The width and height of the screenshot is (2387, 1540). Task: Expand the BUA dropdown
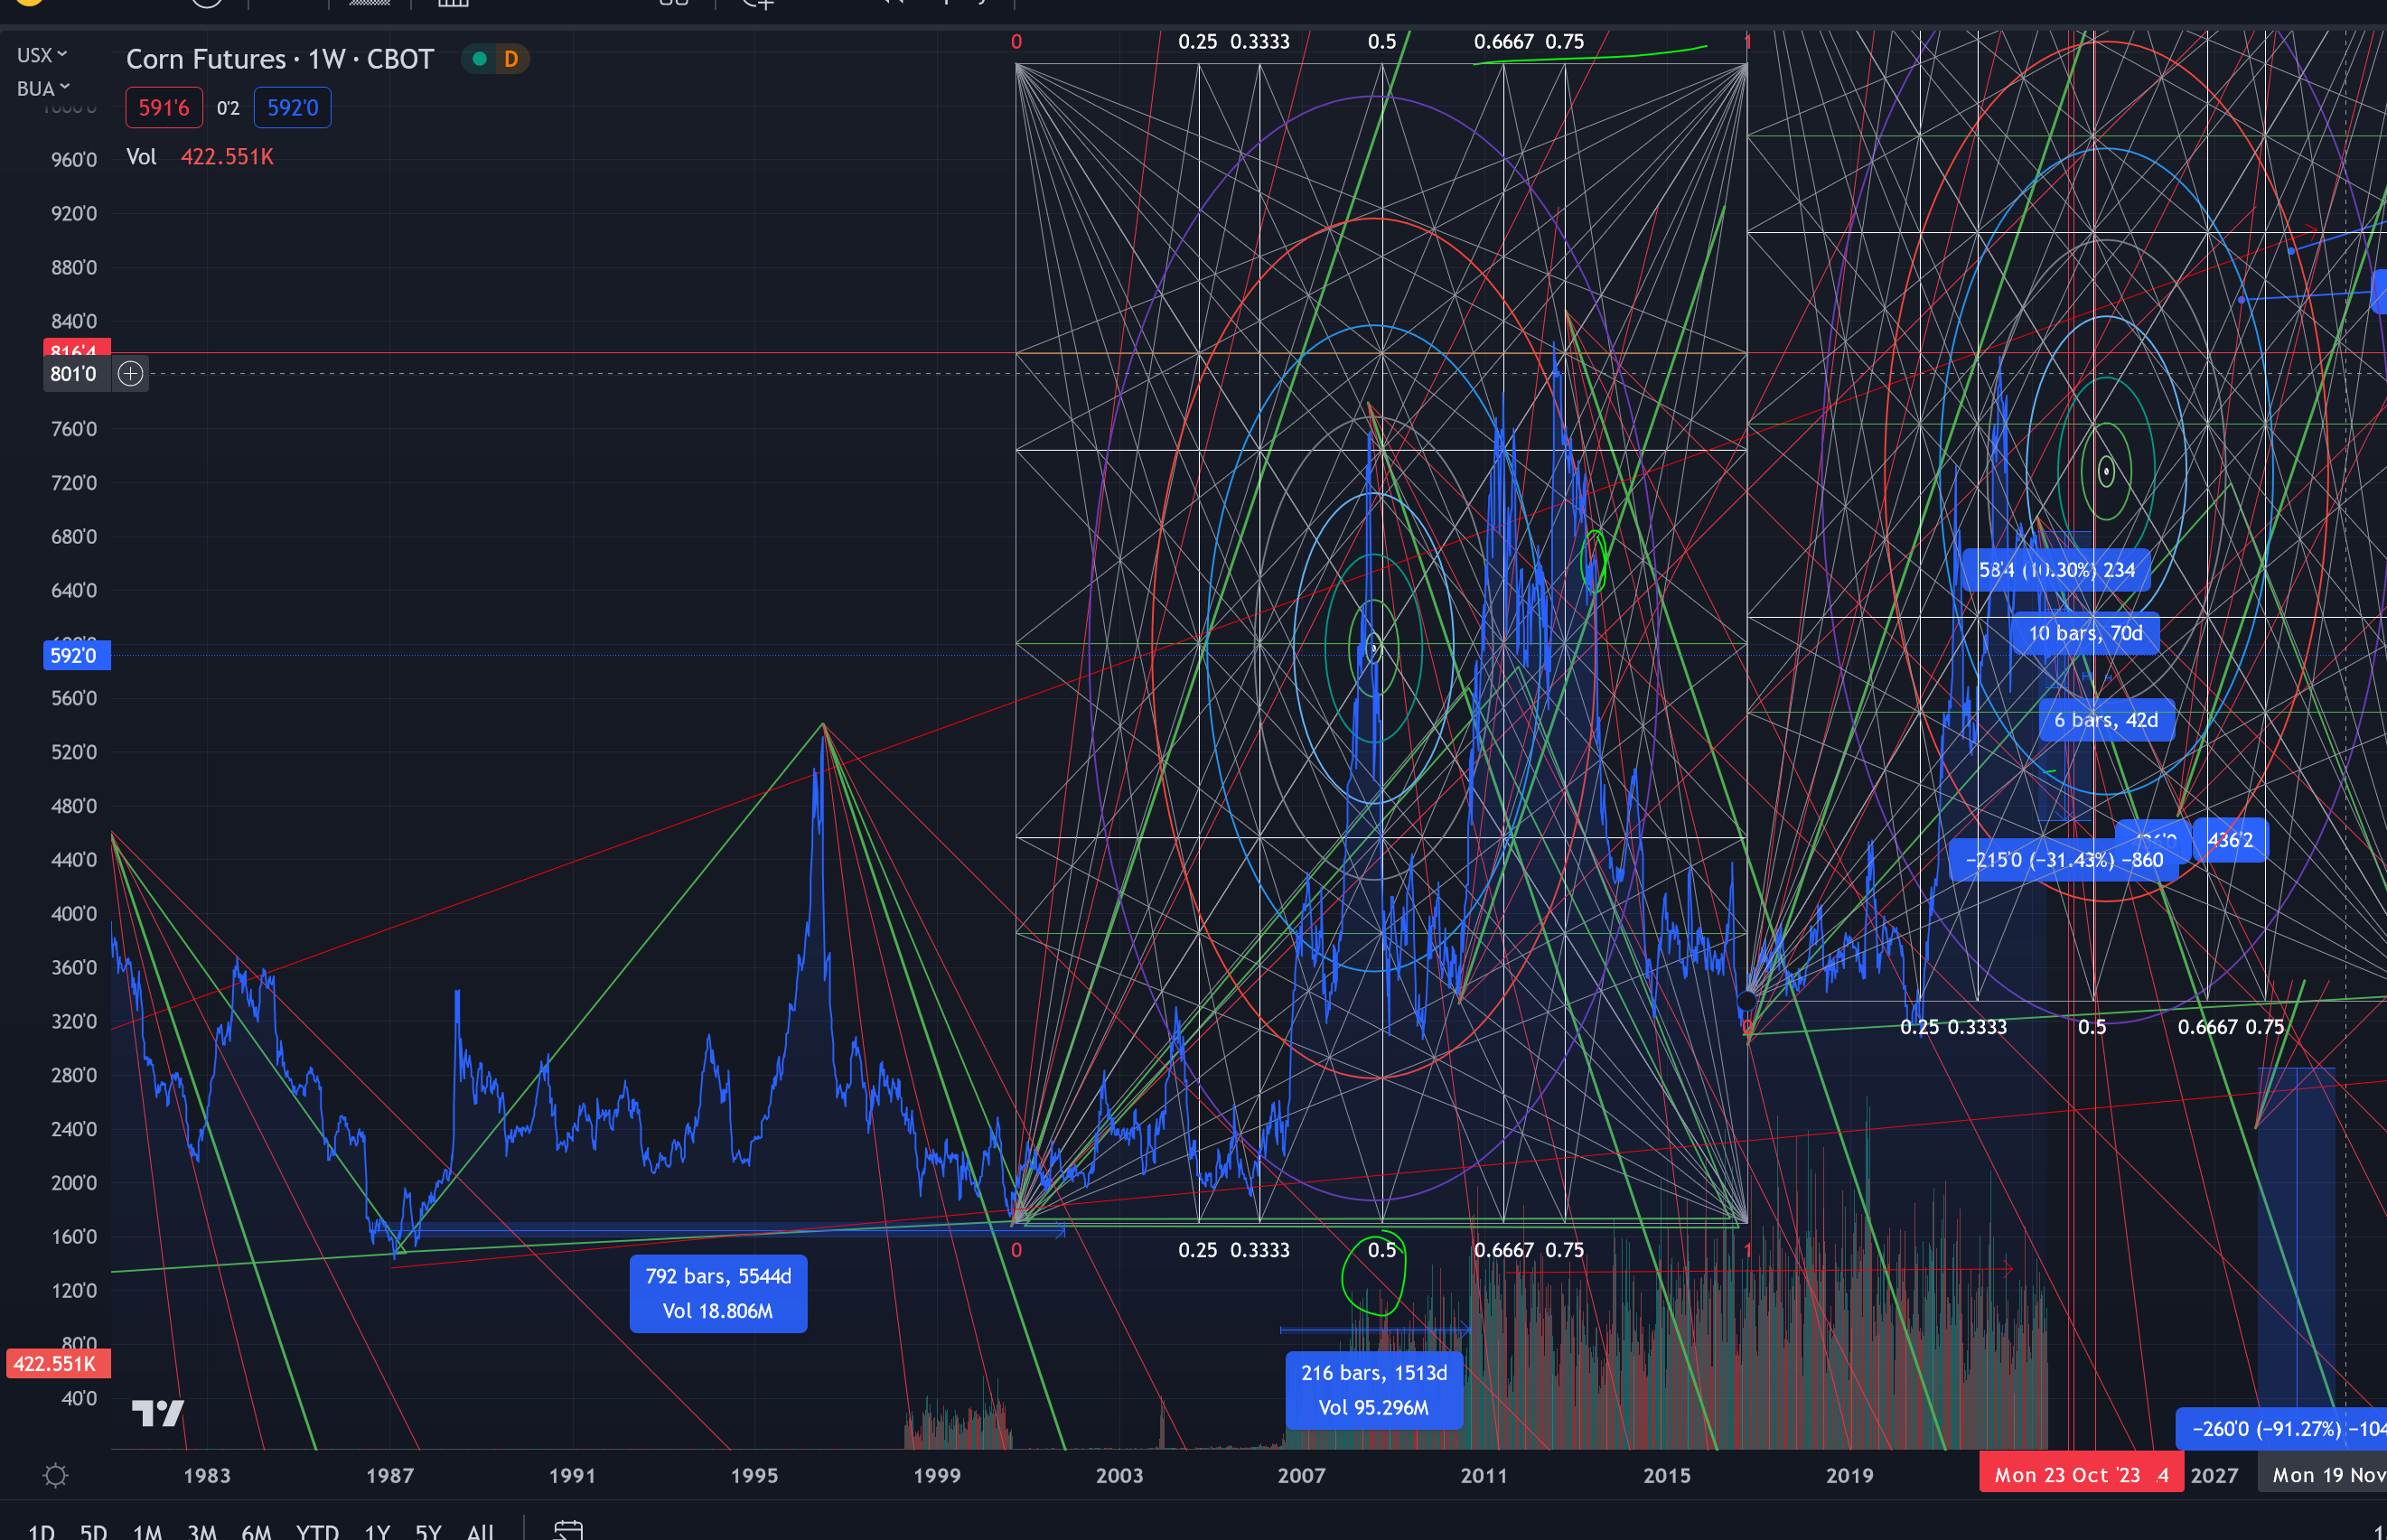click(x=41, y=88)
